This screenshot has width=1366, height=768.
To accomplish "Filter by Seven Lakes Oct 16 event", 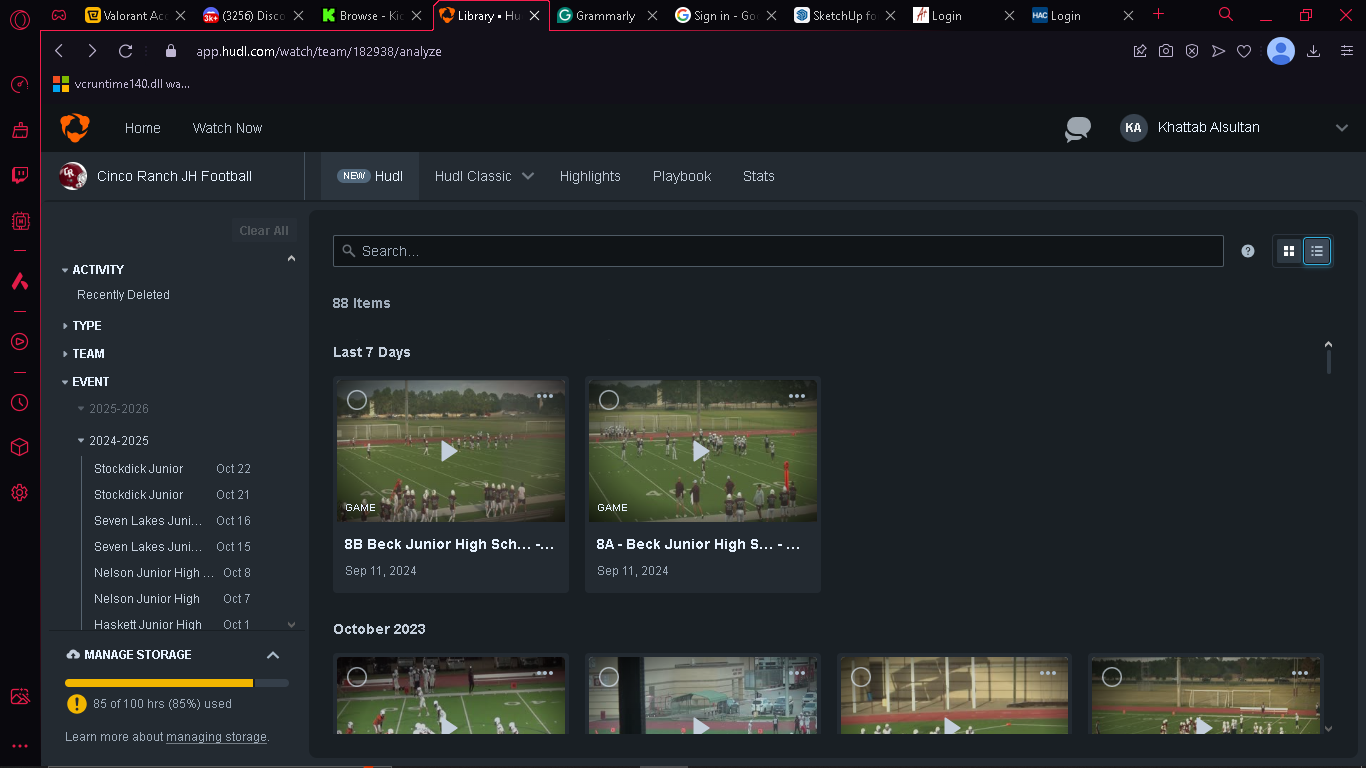I will 172,521.
